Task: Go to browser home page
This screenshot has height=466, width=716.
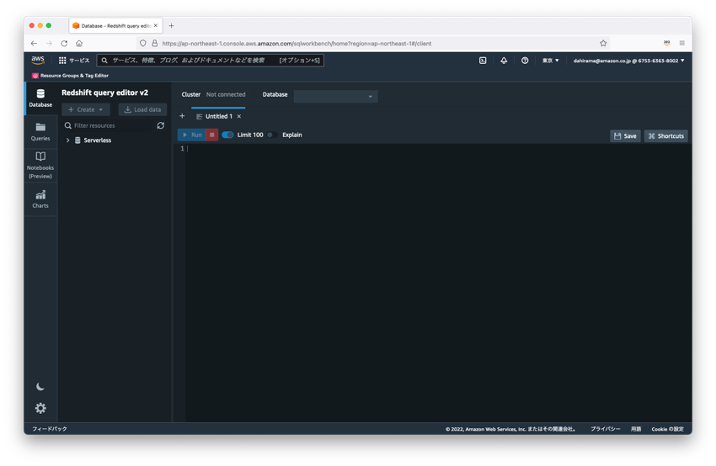Action: pos(79,43)
